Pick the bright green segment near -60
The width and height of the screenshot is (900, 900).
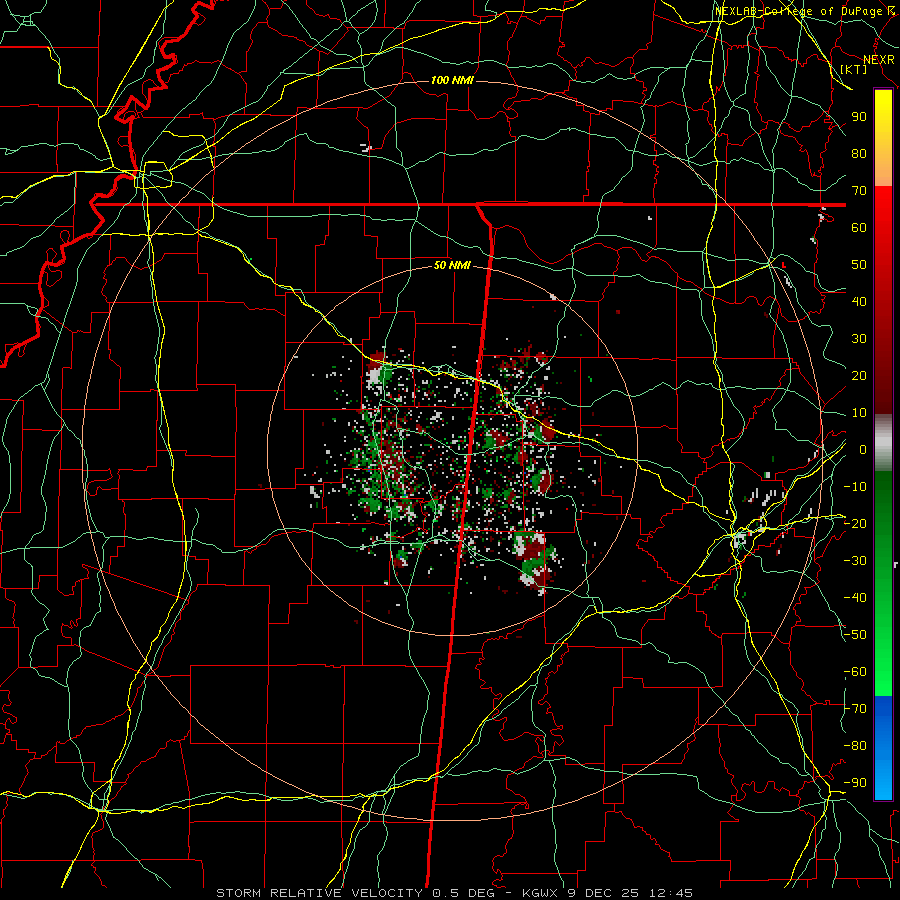(x=883, y=672)
